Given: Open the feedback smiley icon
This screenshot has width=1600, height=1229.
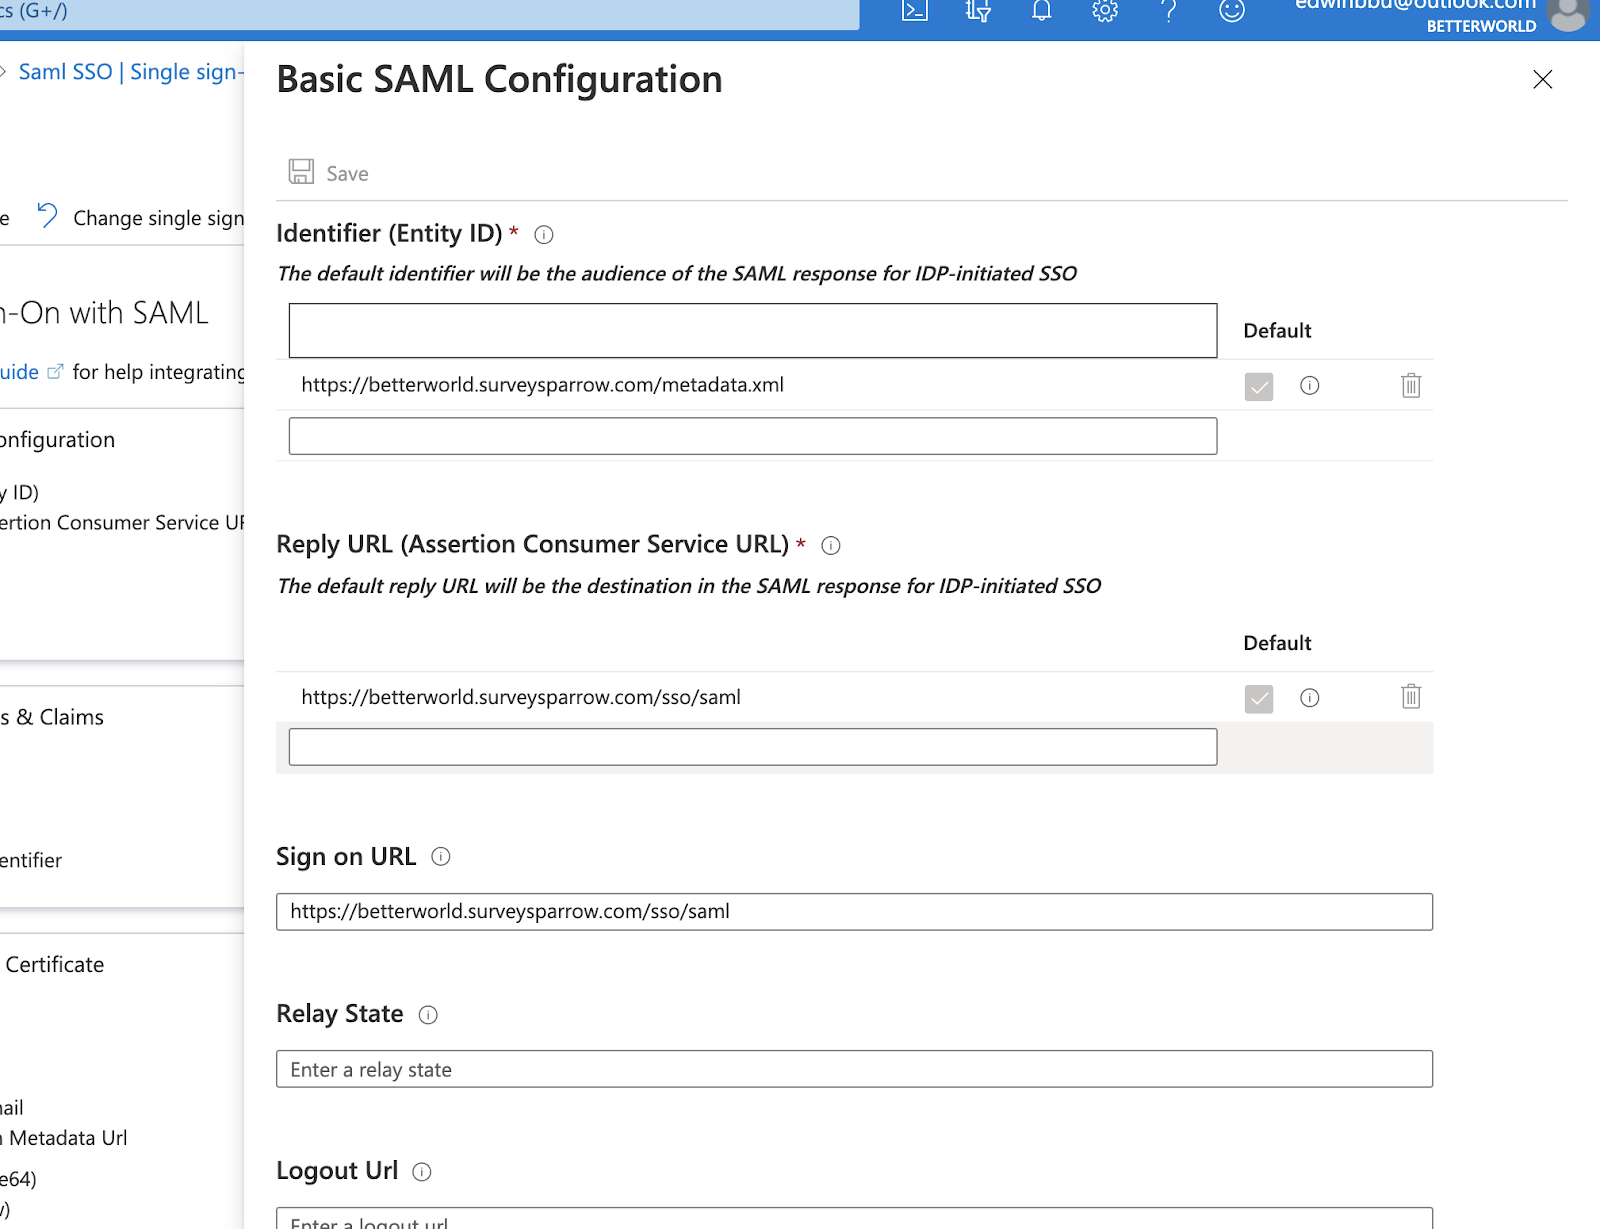Looking at the screenshot, I should [1231, 11].
